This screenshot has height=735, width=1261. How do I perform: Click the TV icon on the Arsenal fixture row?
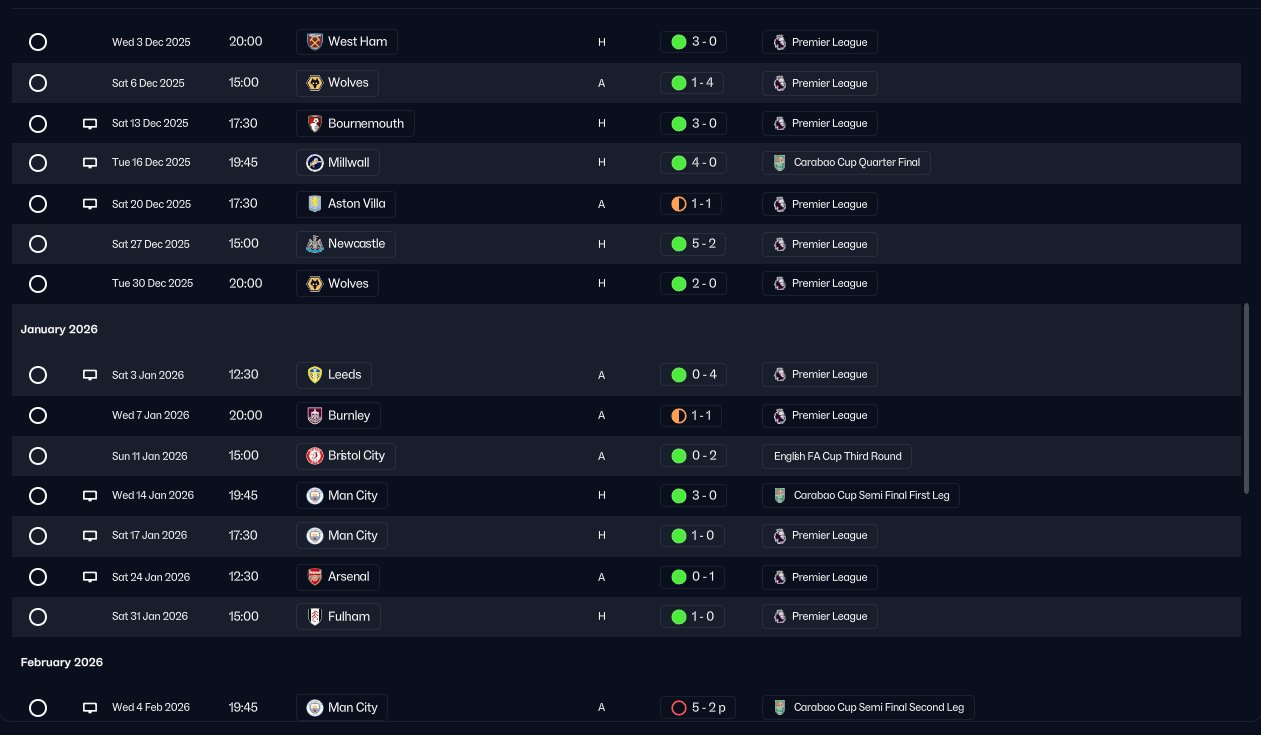(90, 577)
